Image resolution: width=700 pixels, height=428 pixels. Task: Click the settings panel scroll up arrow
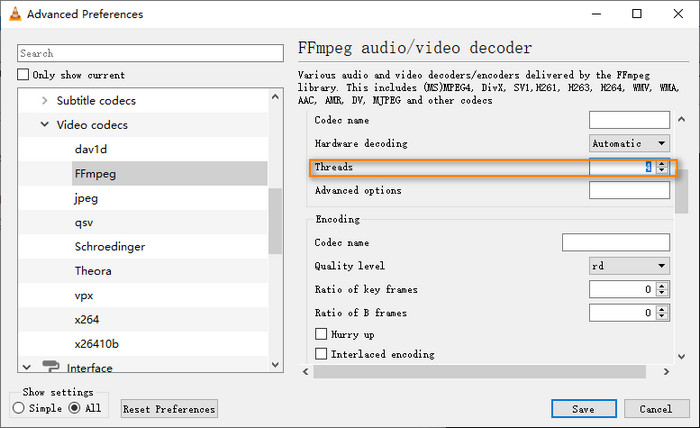(681, 119)
